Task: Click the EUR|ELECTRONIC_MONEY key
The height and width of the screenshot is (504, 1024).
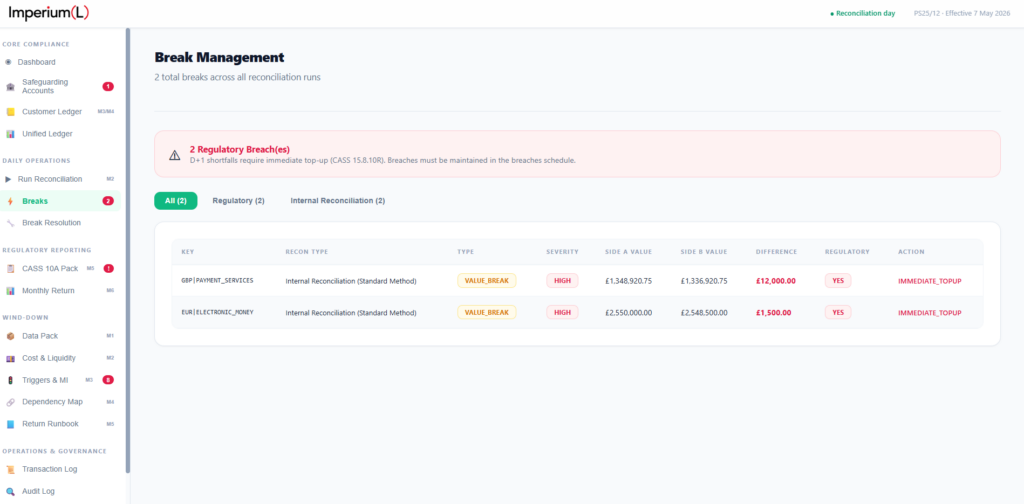Action: 217,313
